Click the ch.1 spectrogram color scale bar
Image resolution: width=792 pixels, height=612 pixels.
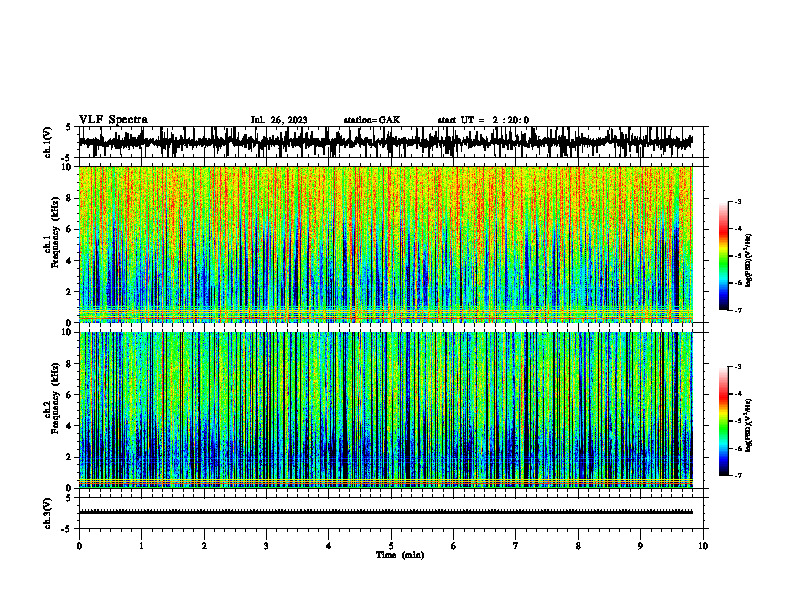pyautogui.click(x=723, y=256)
